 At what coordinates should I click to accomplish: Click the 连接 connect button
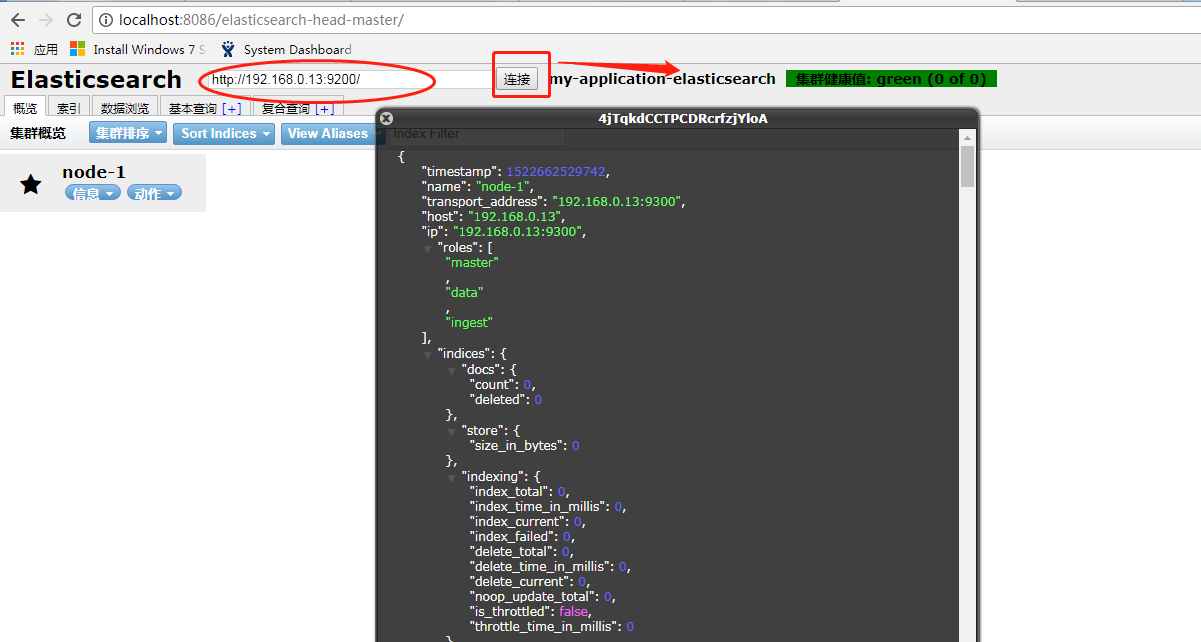click(517, 79)
